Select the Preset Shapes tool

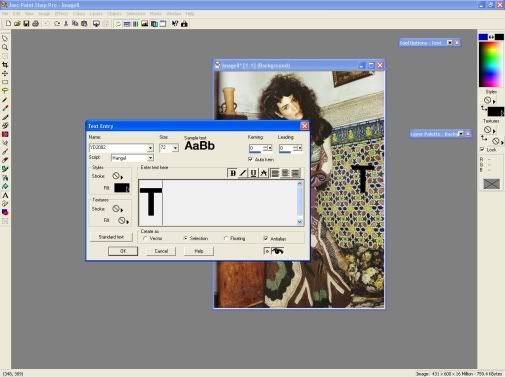[5, 212]
